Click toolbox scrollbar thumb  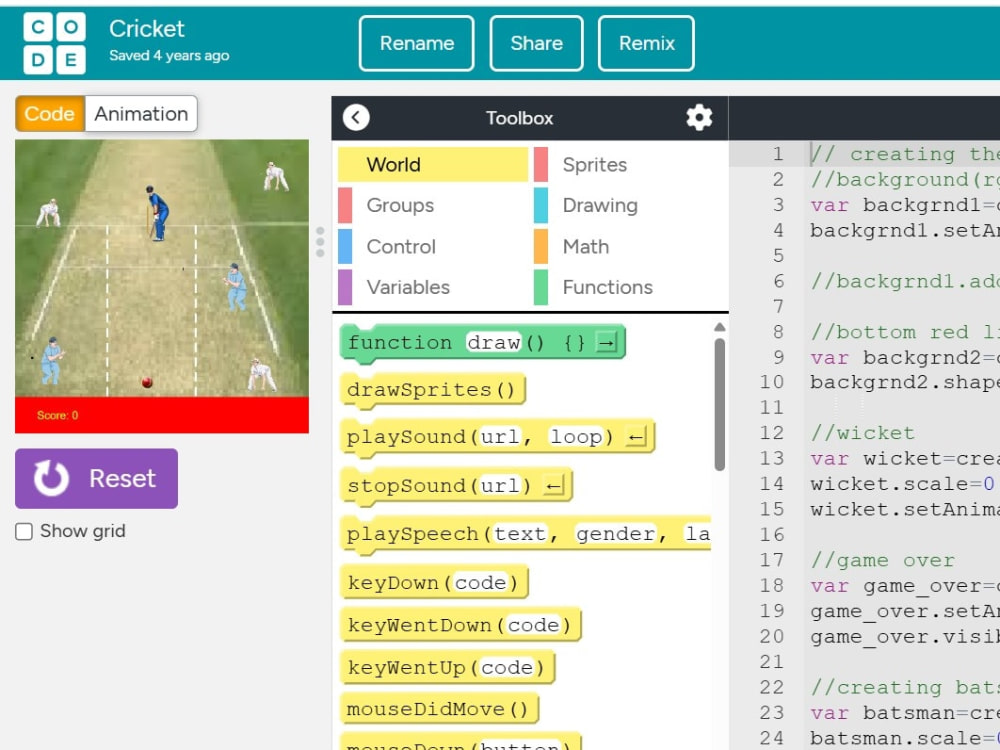(719, 404)
